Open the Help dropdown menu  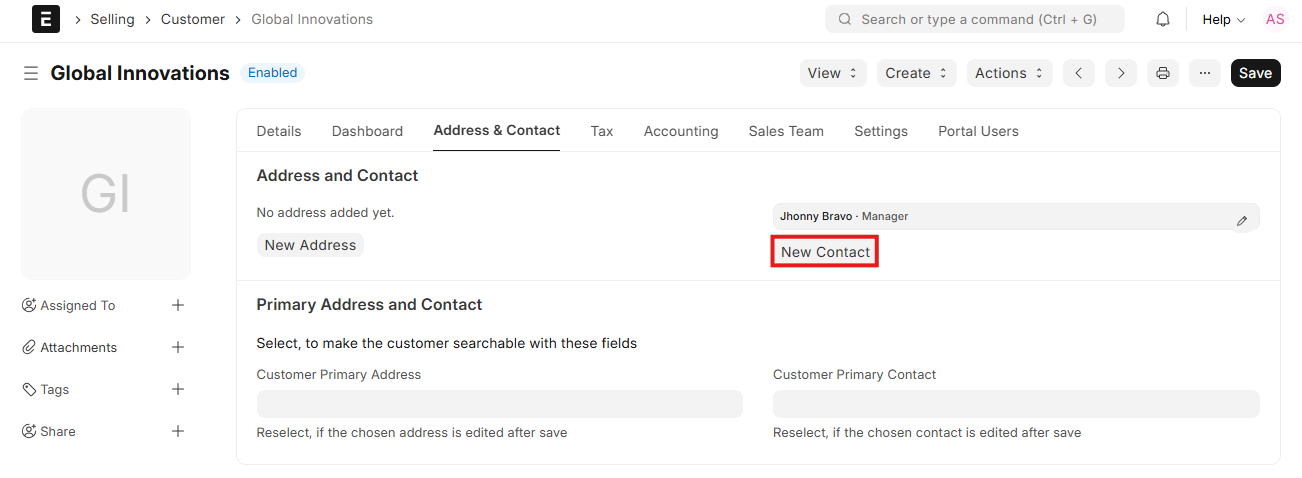click(x=1223, y=19)
